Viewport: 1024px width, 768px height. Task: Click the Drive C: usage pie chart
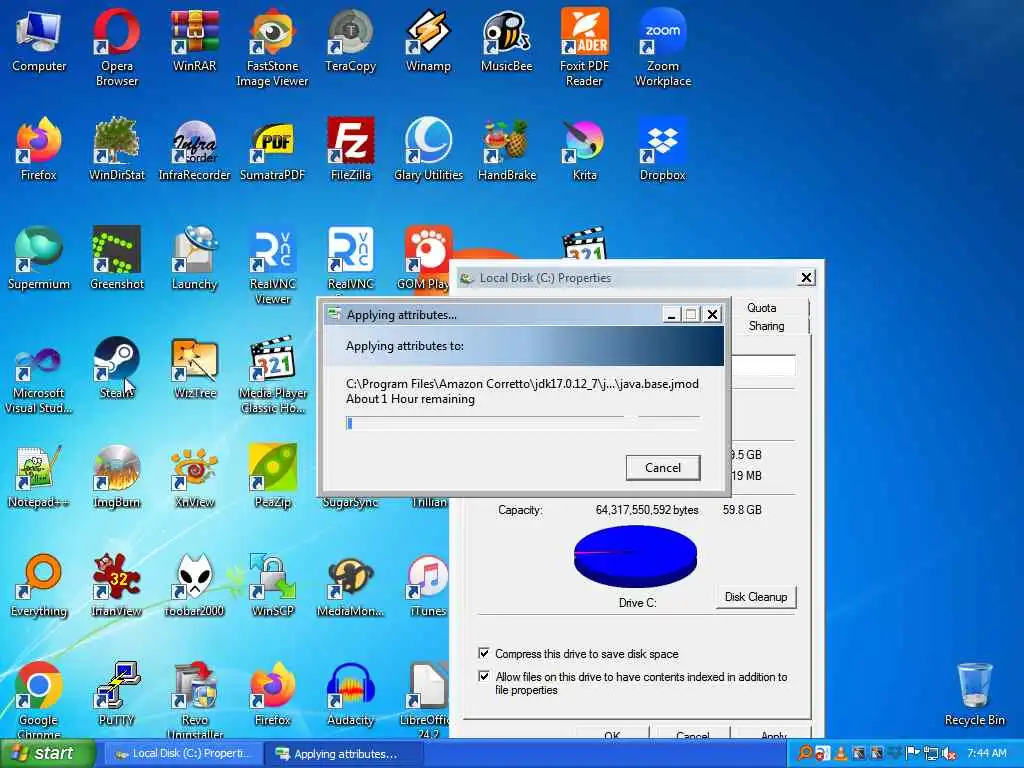[x=635, y=557]
